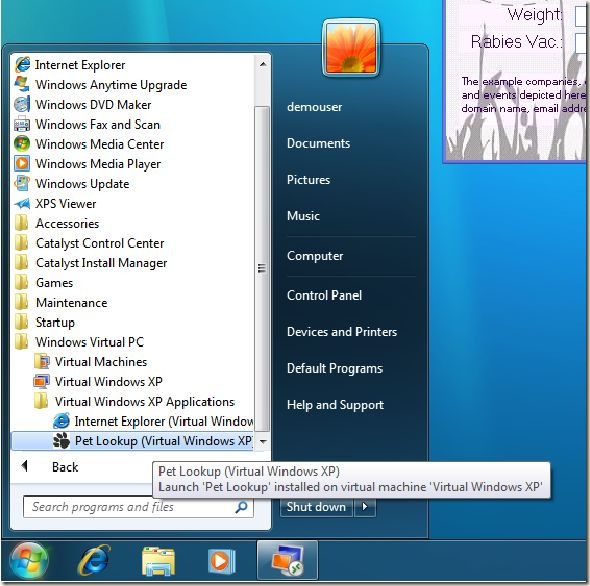
Task: Click the program list scrollbar thumb
Action: 262,268
